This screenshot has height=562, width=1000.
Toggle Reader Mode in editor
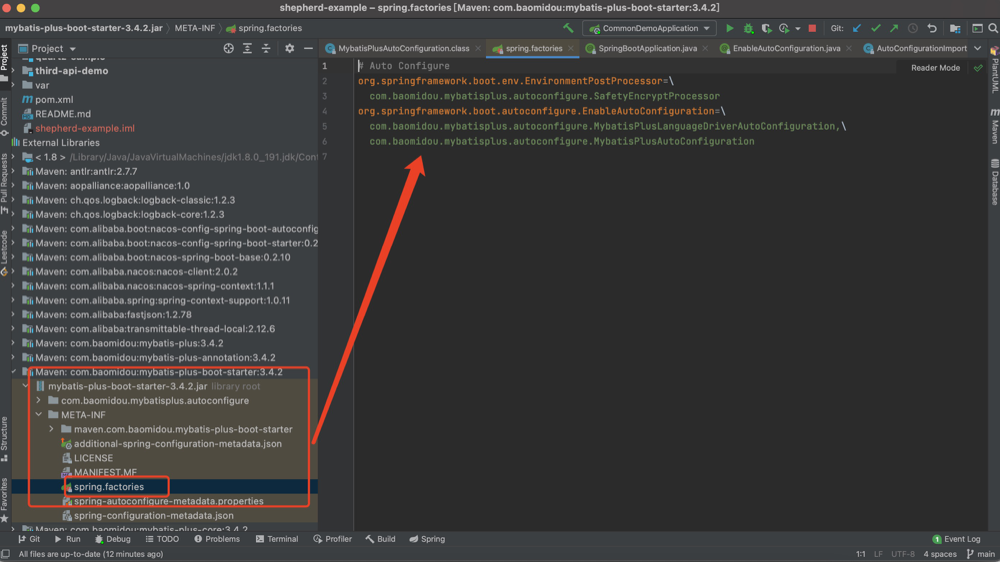[935, 68]
